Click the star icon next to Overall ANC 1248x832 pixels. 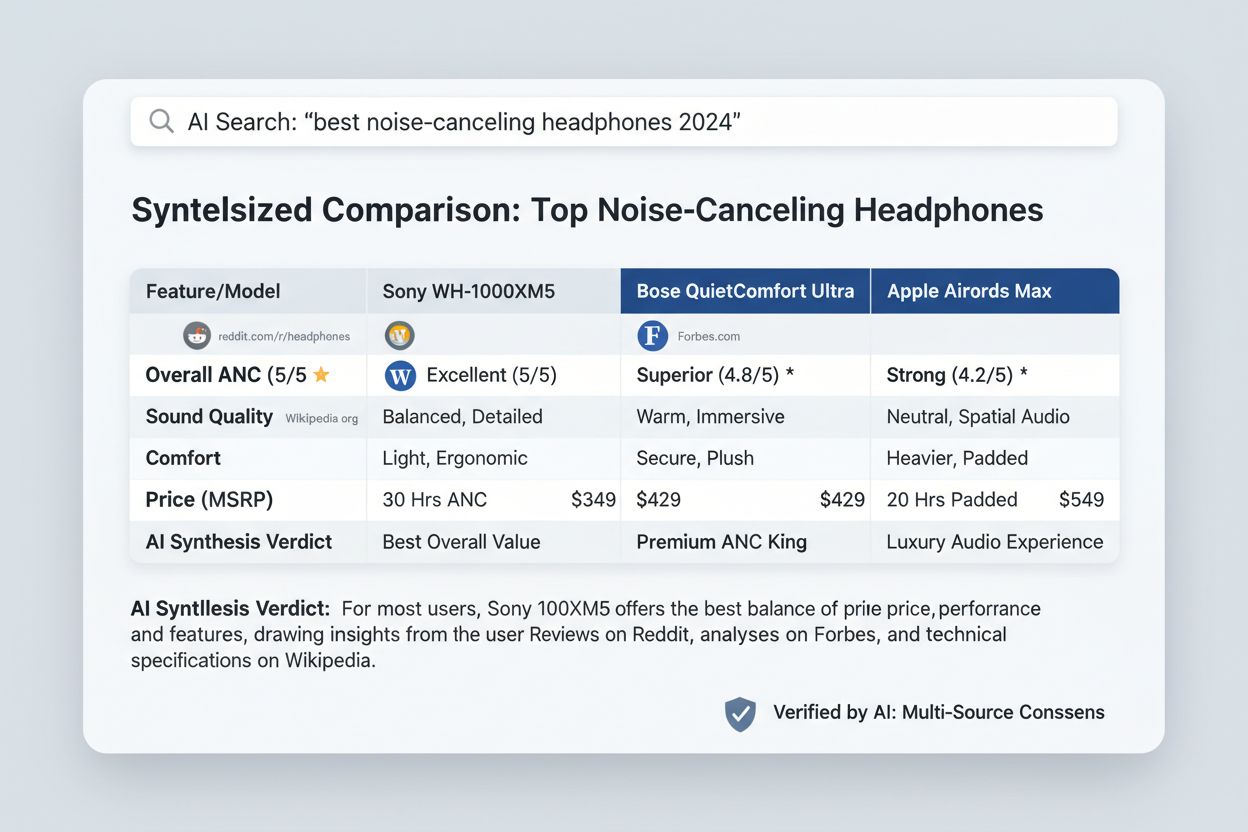point(322,373)
